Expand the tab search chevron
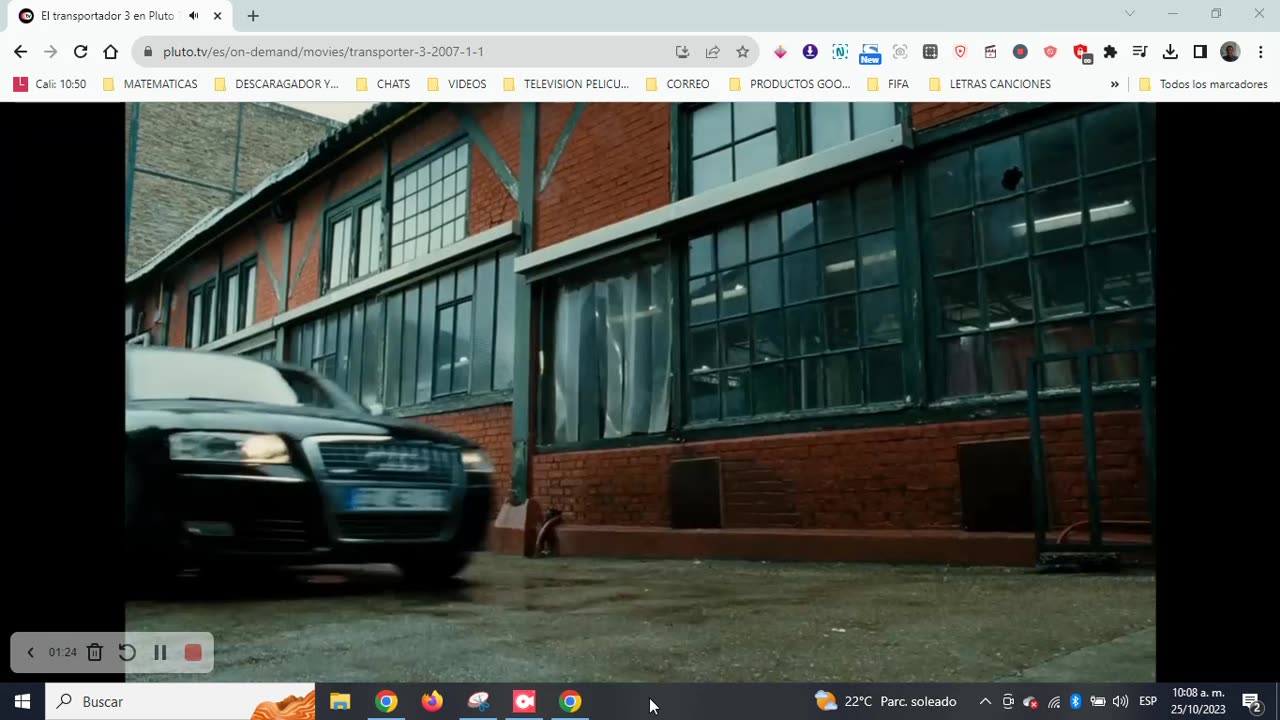1280x720 pixels. 1130,14
